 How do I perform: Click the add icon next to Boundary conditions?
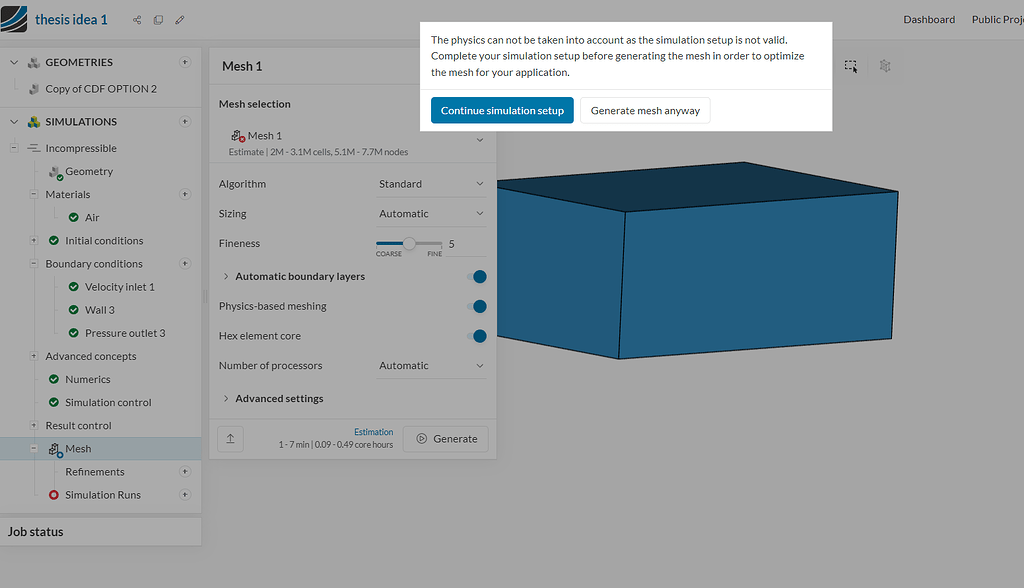pos(185,263)
